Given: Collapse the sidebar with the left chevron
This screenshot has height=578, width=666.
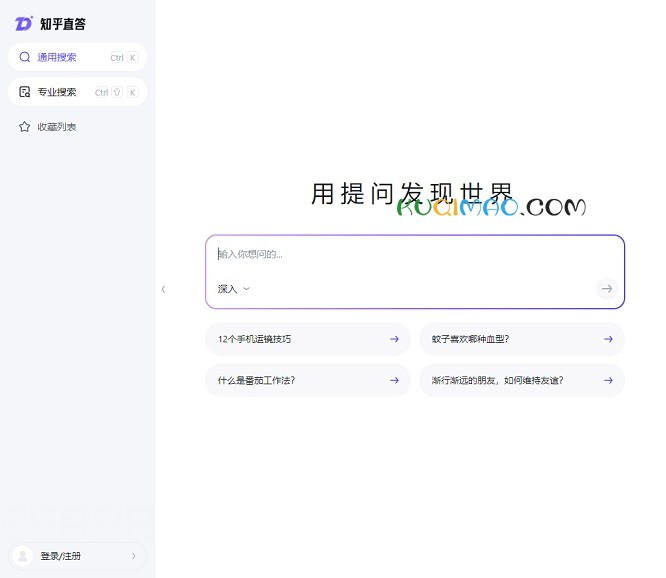Looking at the screenshot, I should tap(164, 289).
